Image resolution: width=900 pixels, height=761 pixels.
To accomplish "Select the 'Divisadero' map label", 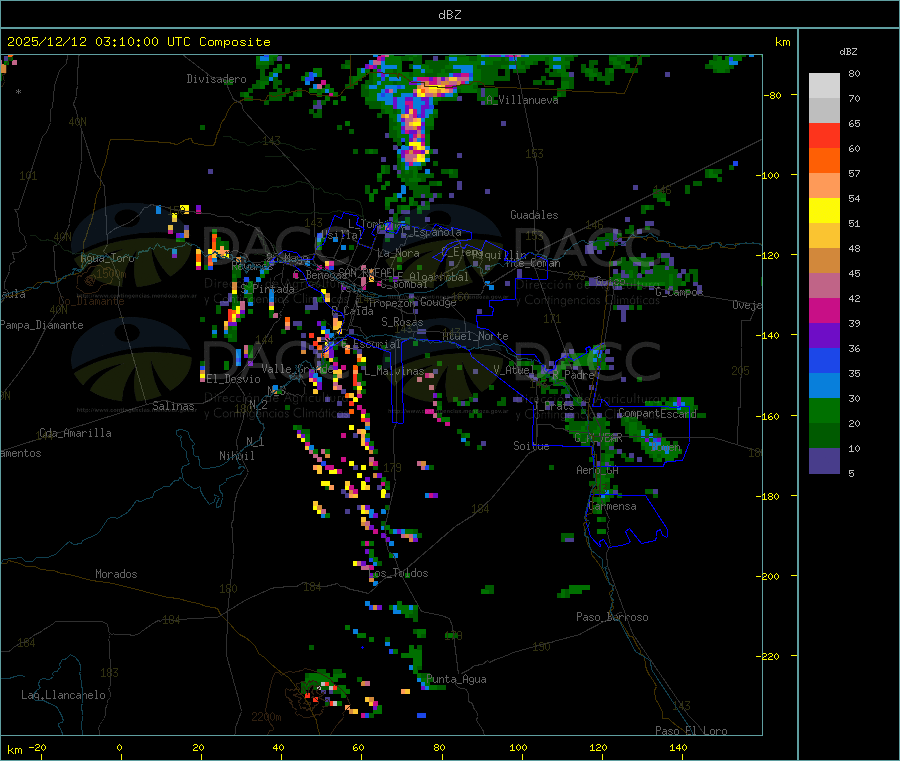I will (x=216, y=79).
